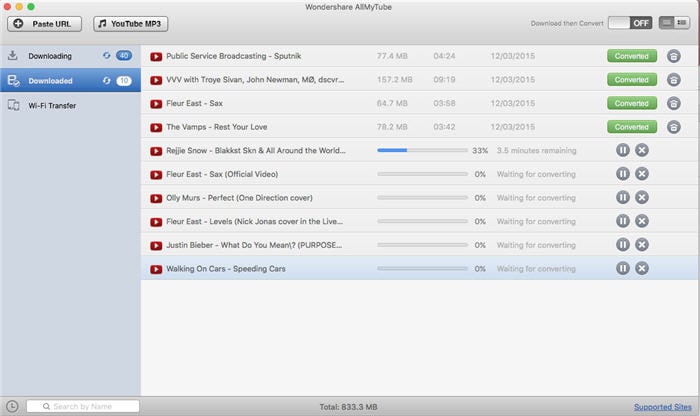Switch to detailed list view icon
Image resolution: width=700 pixels, height=416 pixels.
[x=682, y=23]
